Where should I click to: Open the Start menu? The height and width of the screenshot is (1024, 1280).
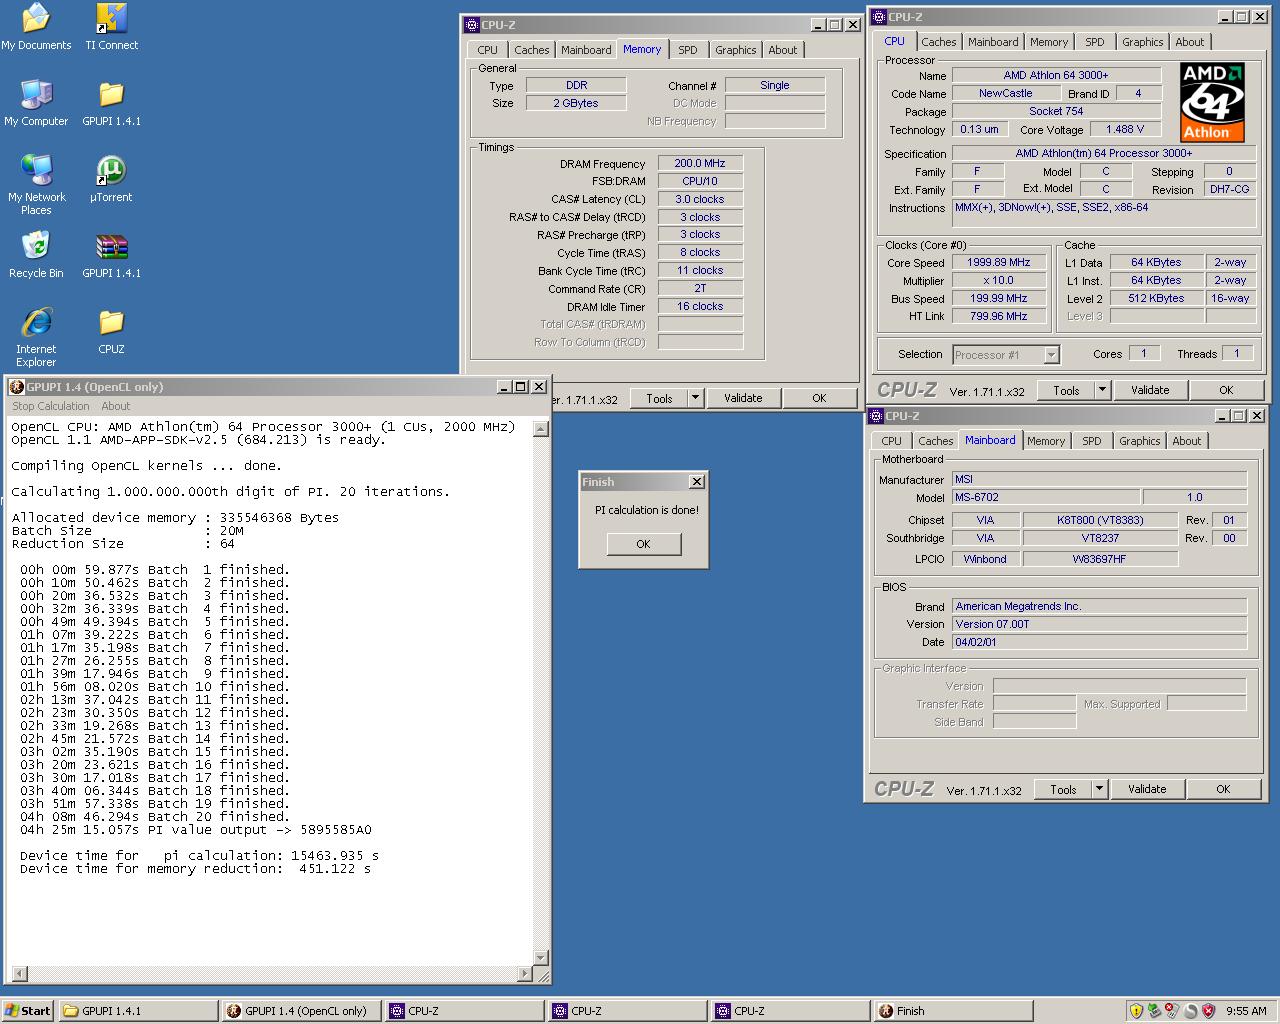[x=28, y=1011]
